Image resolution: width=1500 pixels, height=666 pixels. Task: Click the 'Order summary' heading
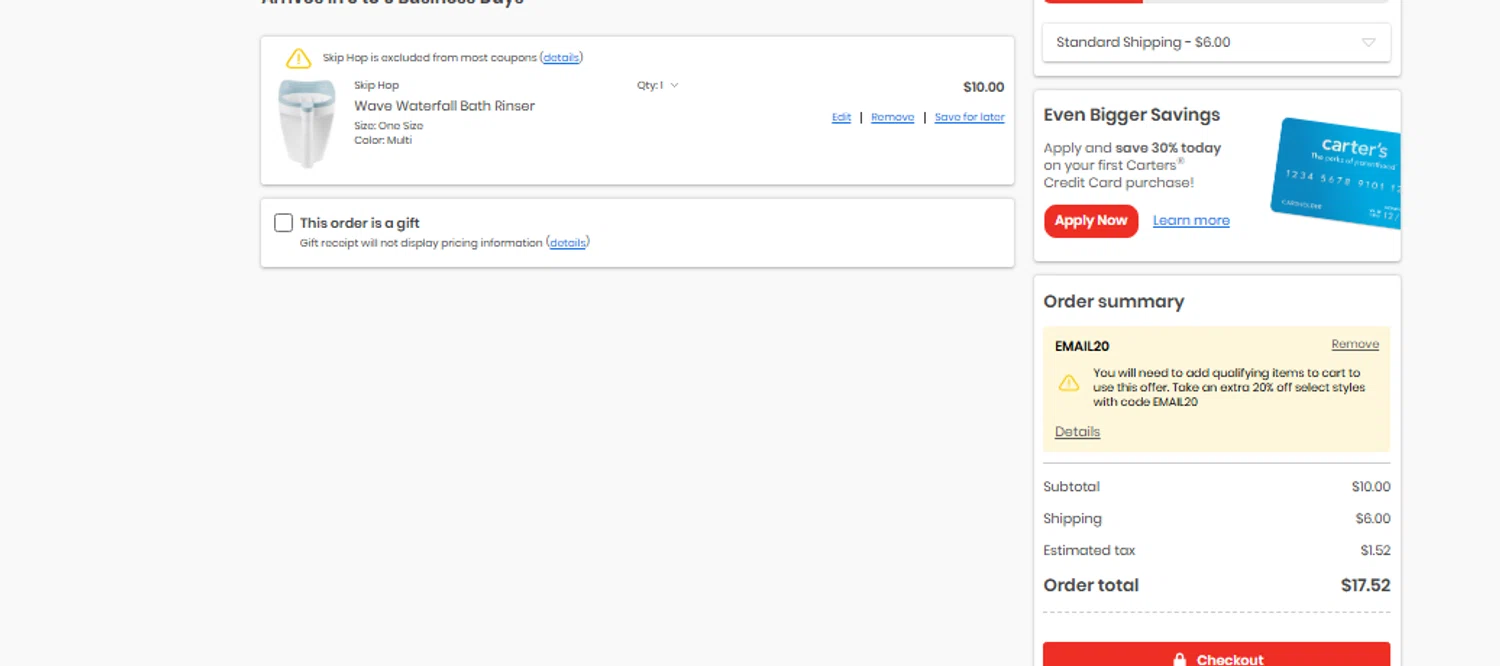[1113, 302]
